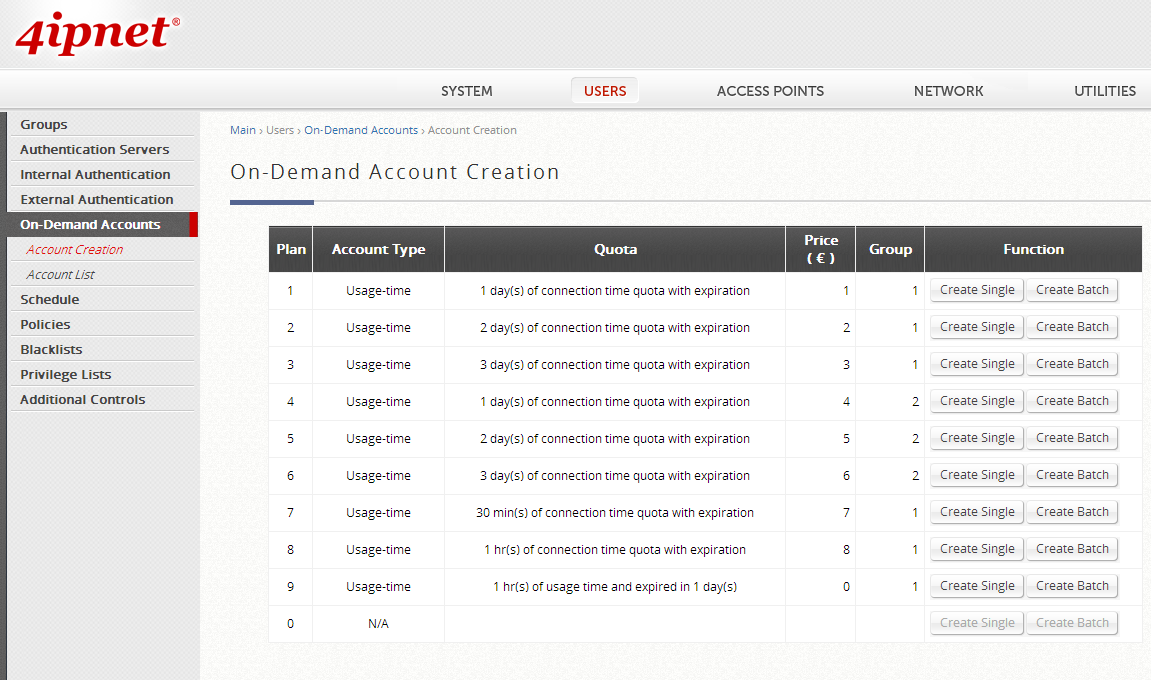Open the Schedule sidebar item

coord(50,300)
